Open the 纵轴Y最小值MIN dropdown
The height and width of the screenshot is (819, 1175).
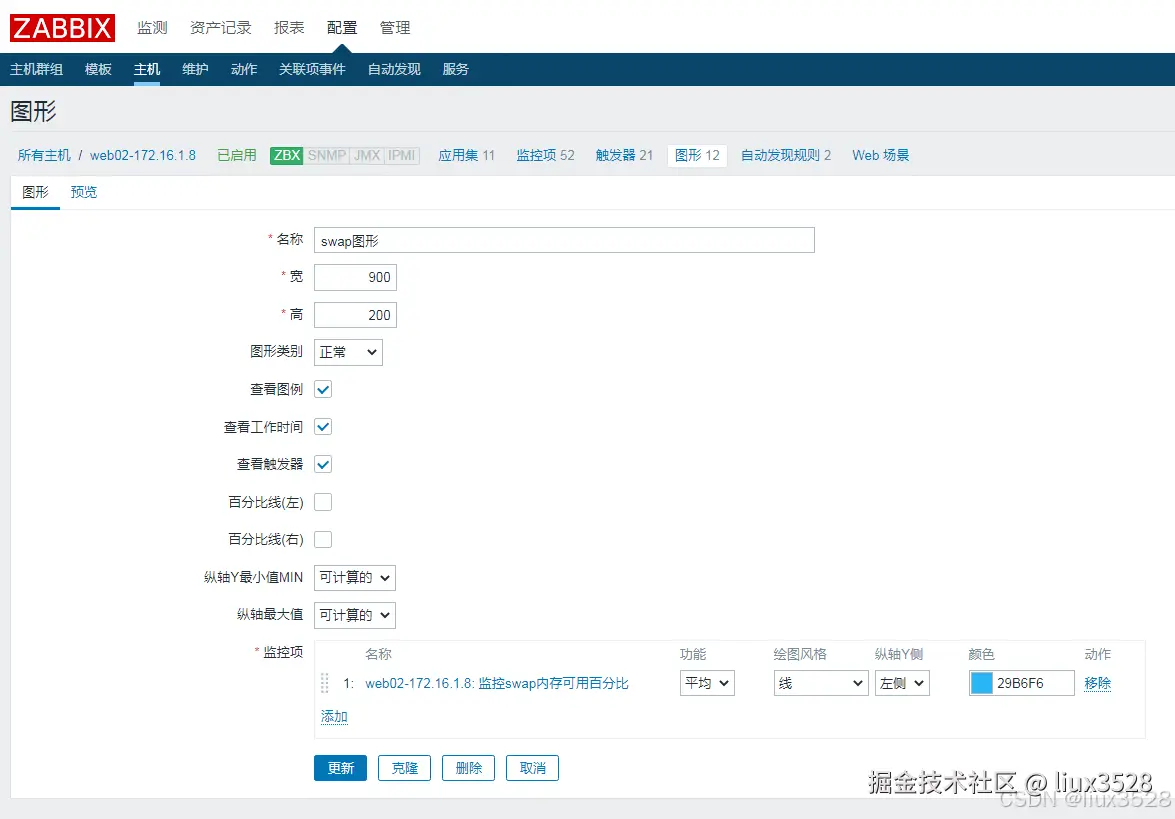tap(354, 577)
